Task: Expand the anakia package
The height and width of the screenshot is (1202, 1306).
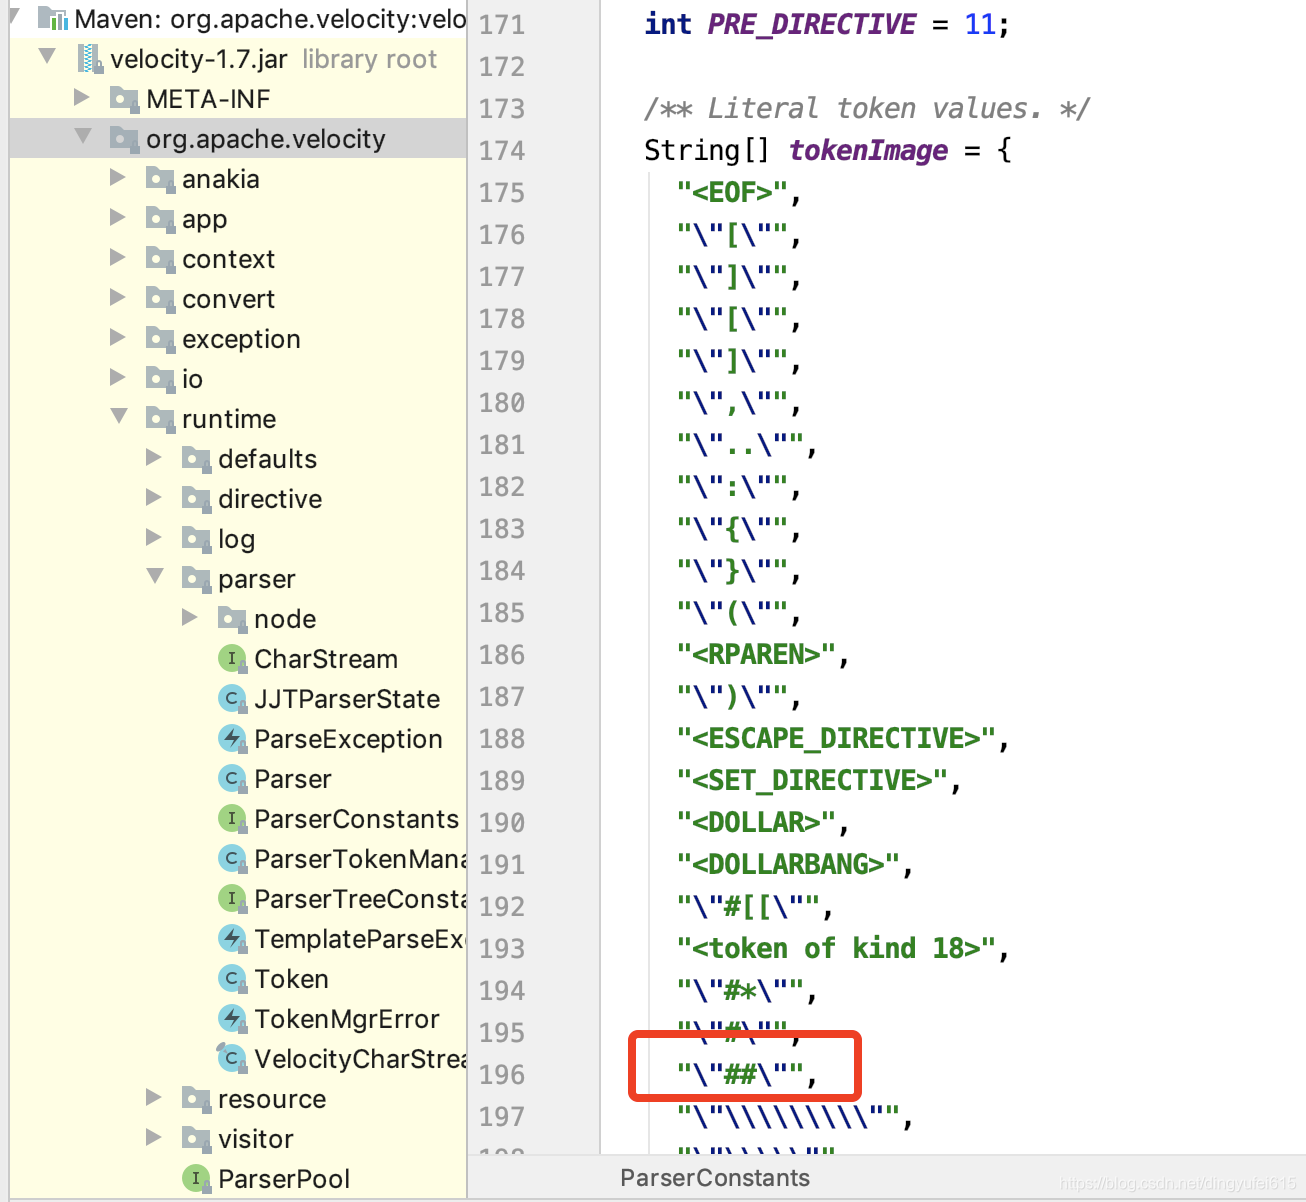Action: pyautogui.click(x=118, y=177)
